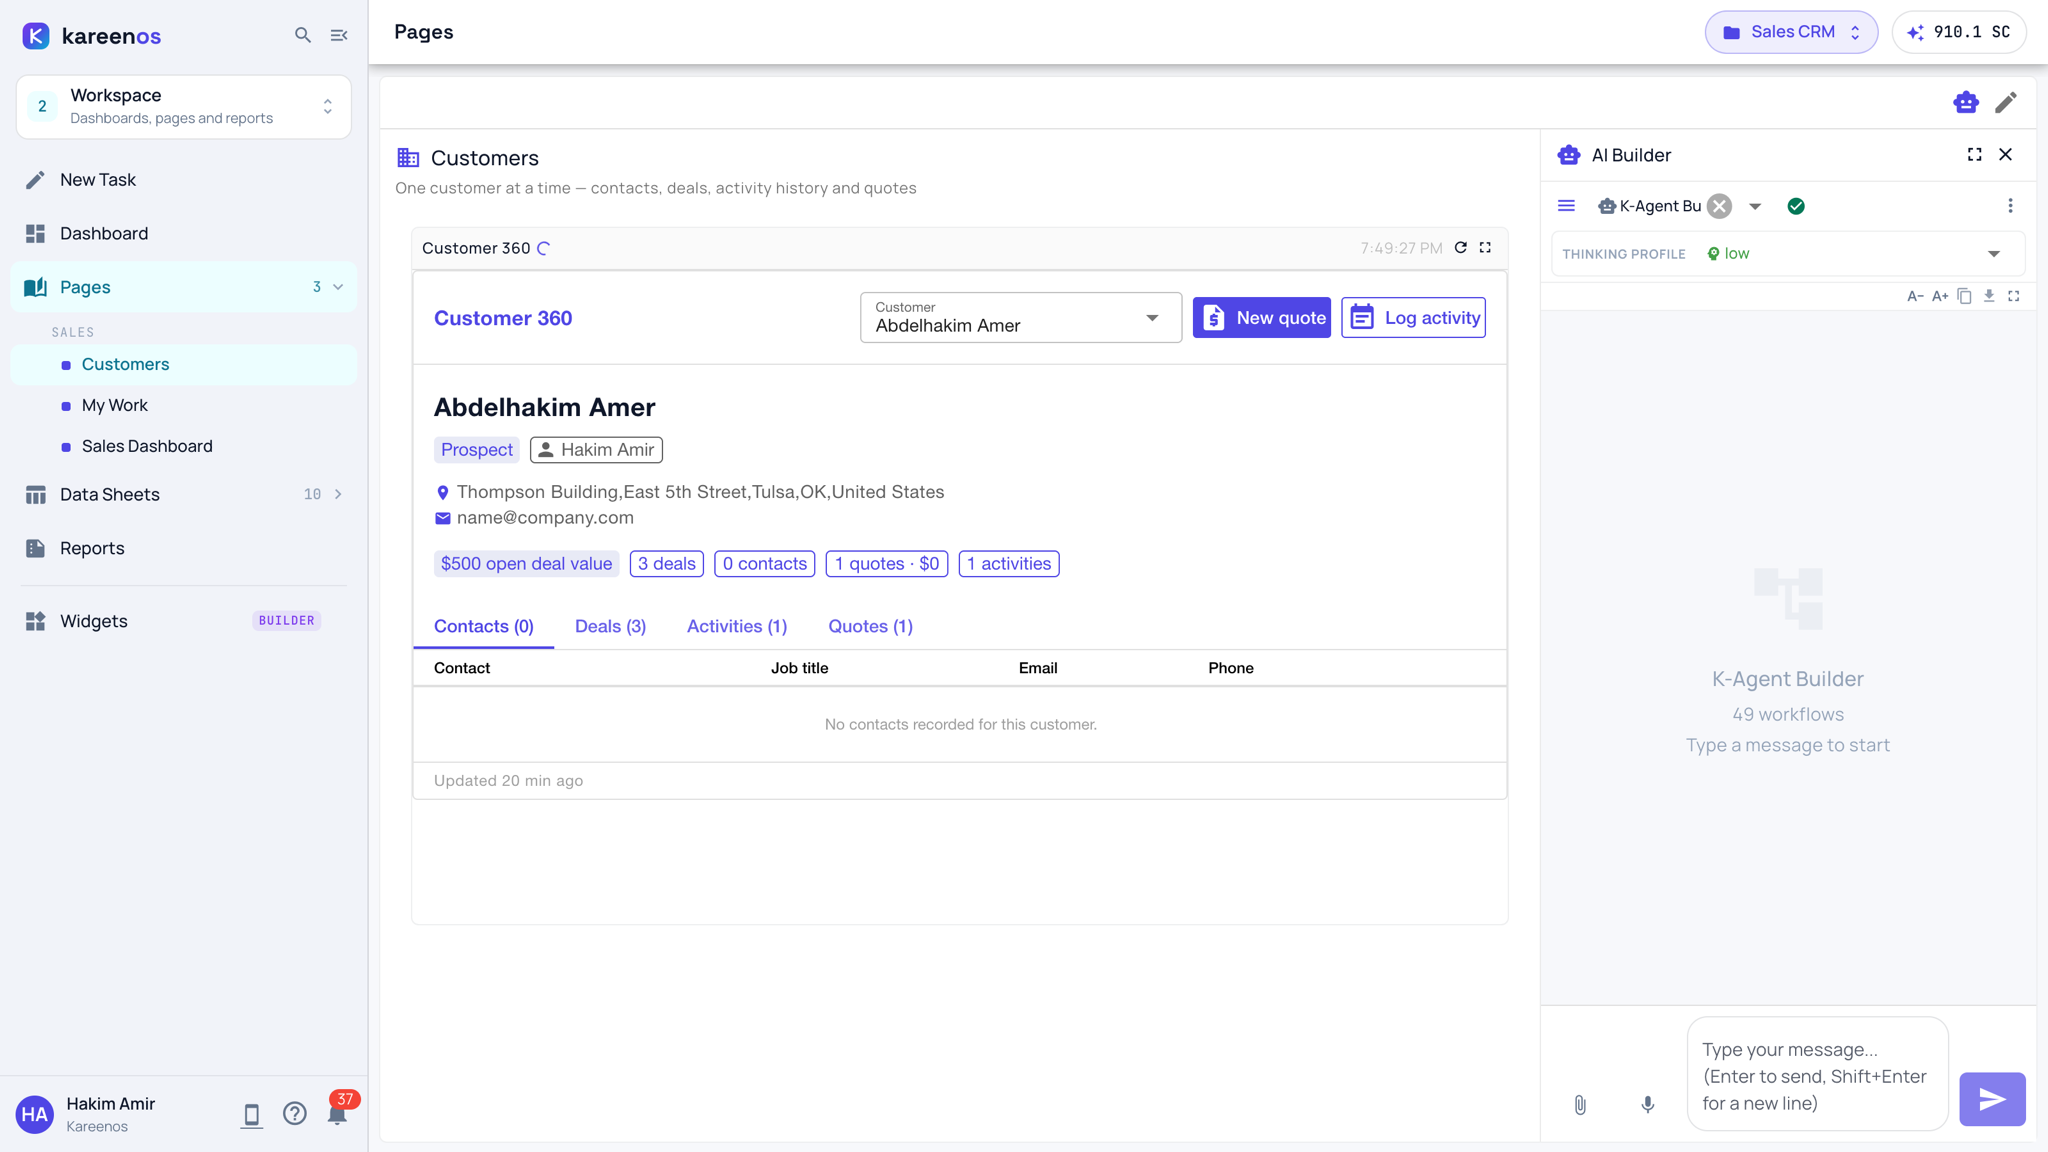This screenshot has width=2048, height=1152.
Task: Switch to the Quotes (1) tab
Action: 871,626
